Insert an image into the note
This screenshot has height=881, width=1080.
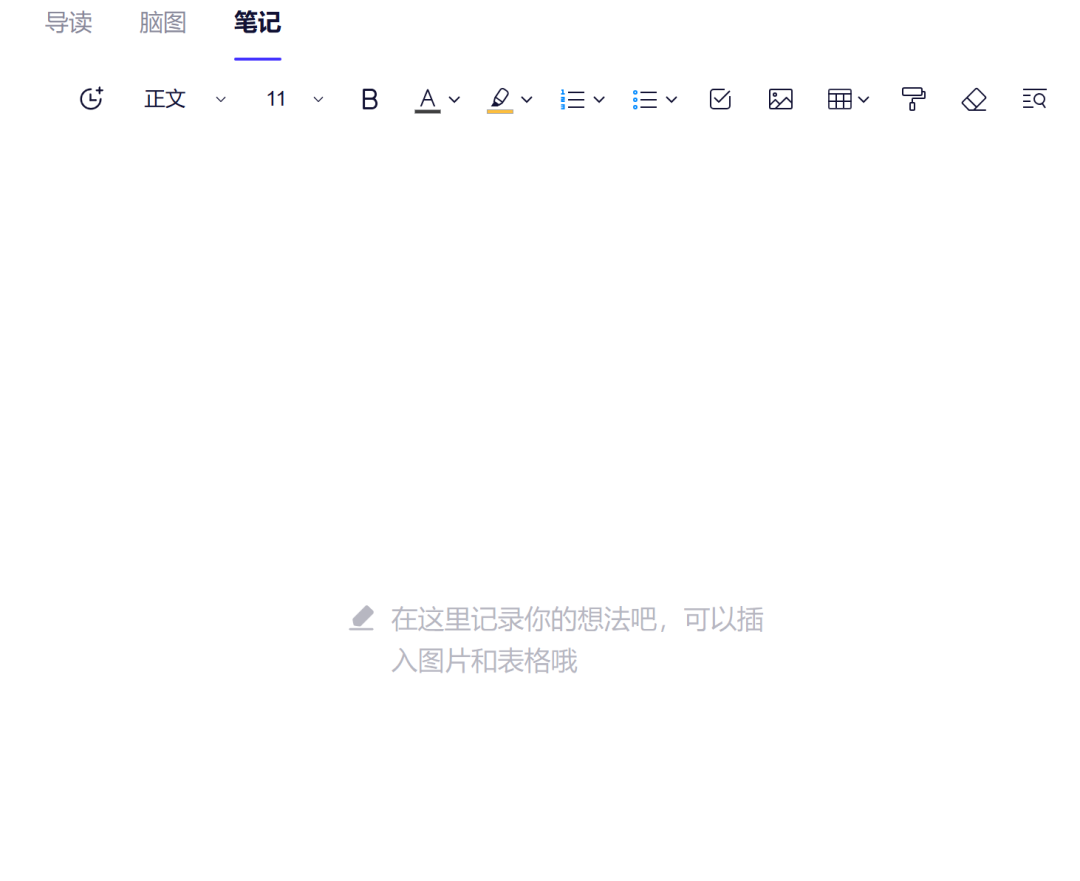coord(781,99)
